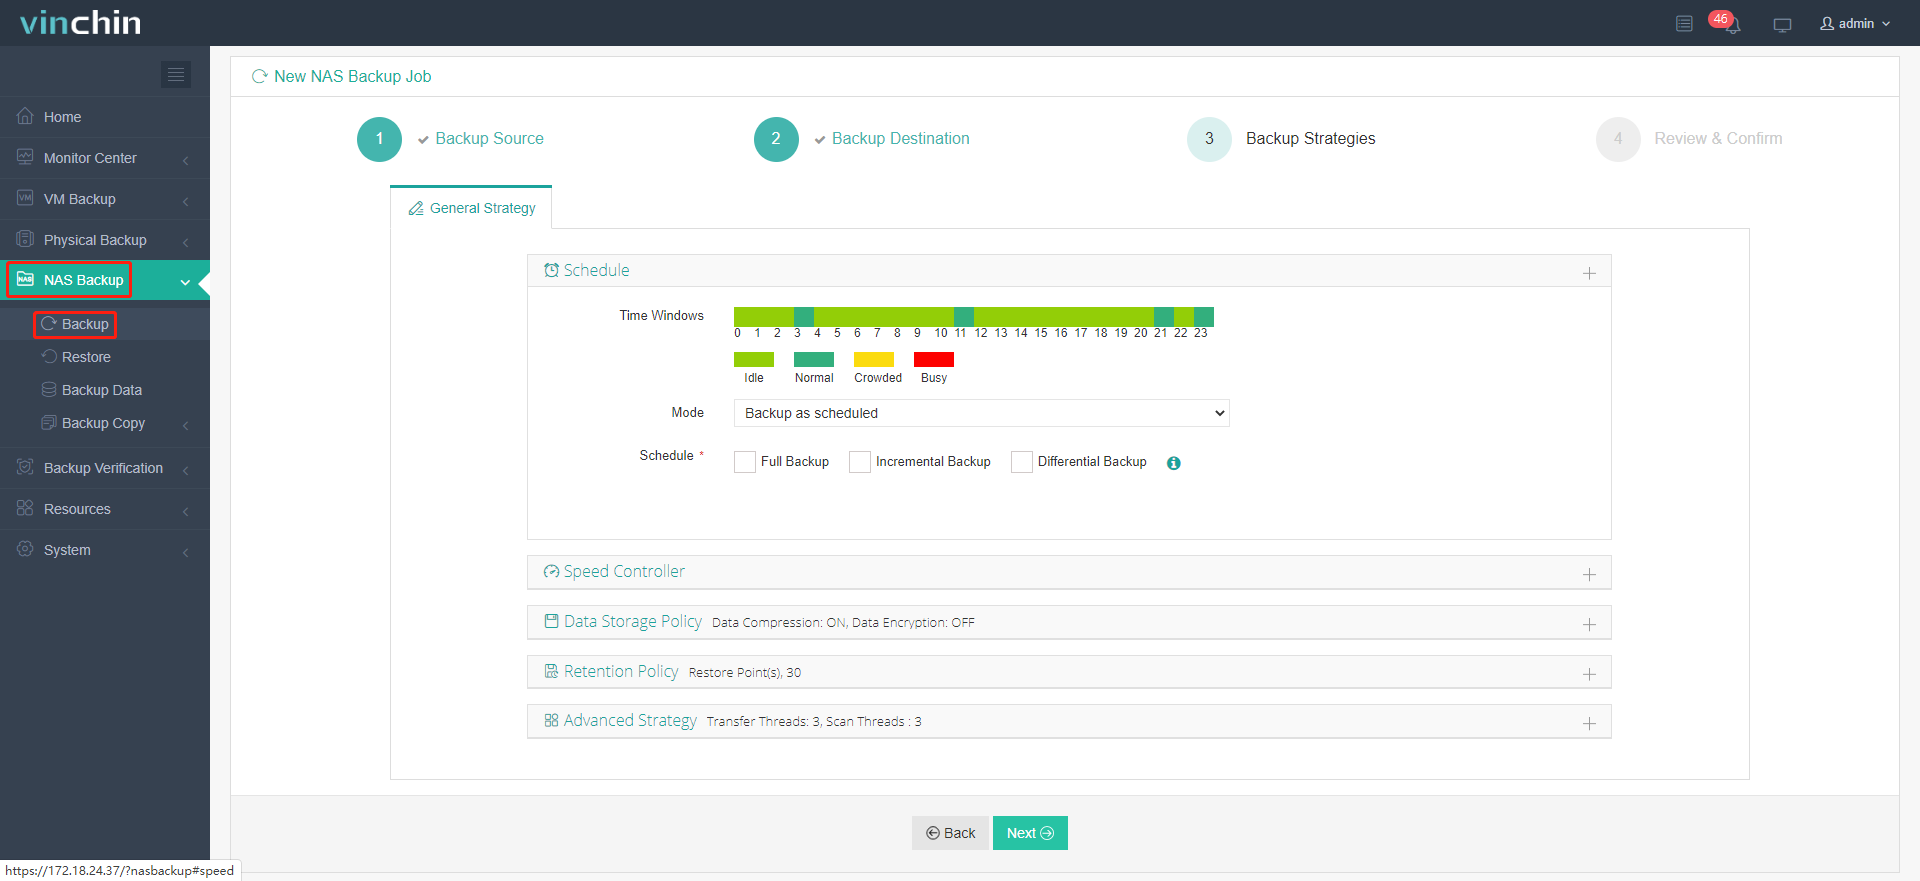Expand the Retention Policy section
The height and width of the screenshot is (881, 1920).
[x=1589, y=674]
